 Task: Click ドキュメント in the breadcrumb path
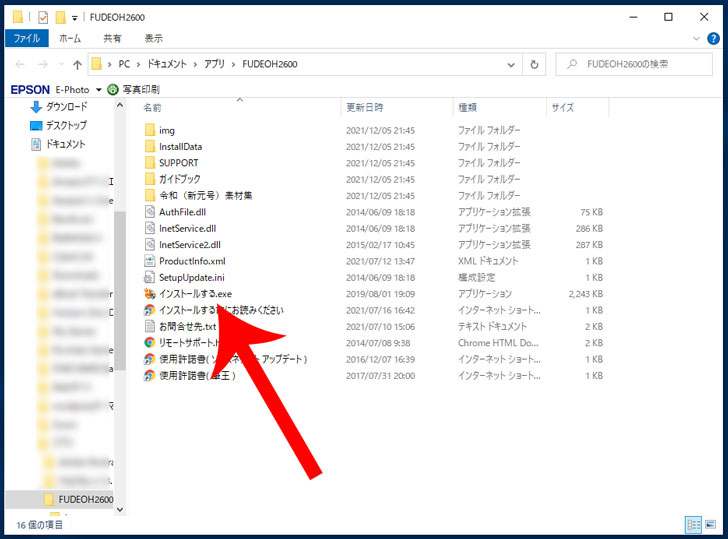167,64
